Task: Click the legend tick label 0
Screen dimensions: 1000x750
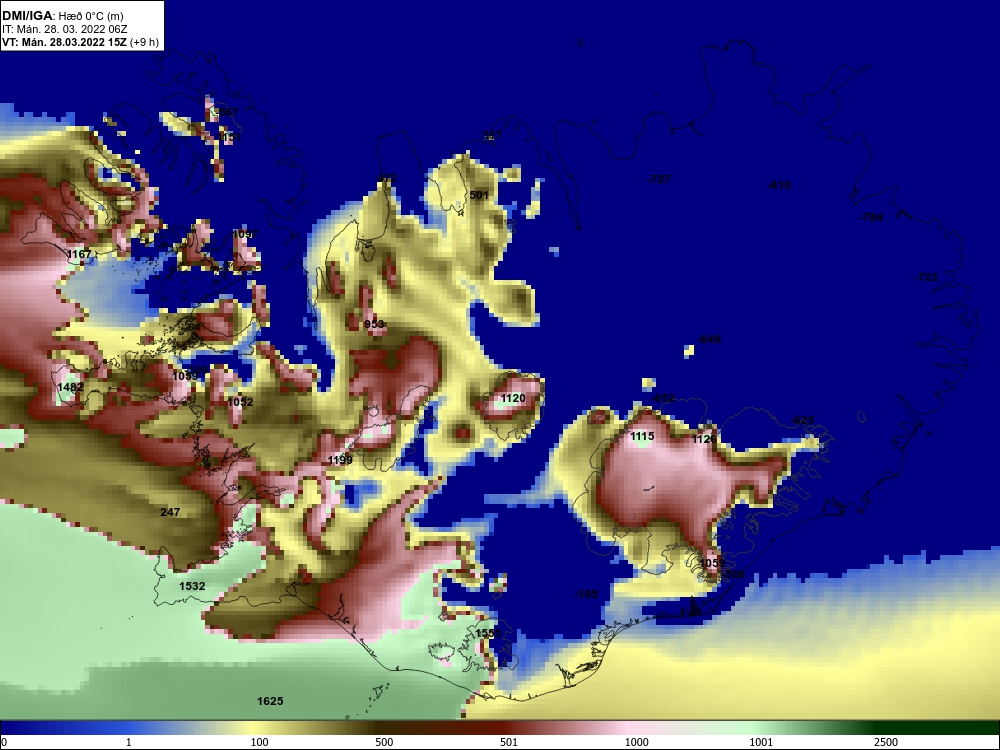Action: click(4, 742)
